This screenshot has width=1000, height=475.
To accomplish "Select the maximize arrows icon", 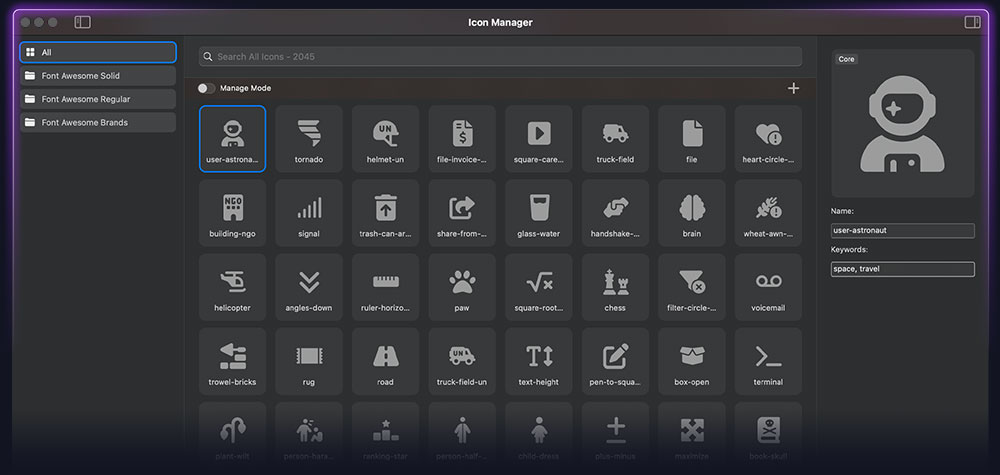I will pyautogui.click(x=692, y=435).
